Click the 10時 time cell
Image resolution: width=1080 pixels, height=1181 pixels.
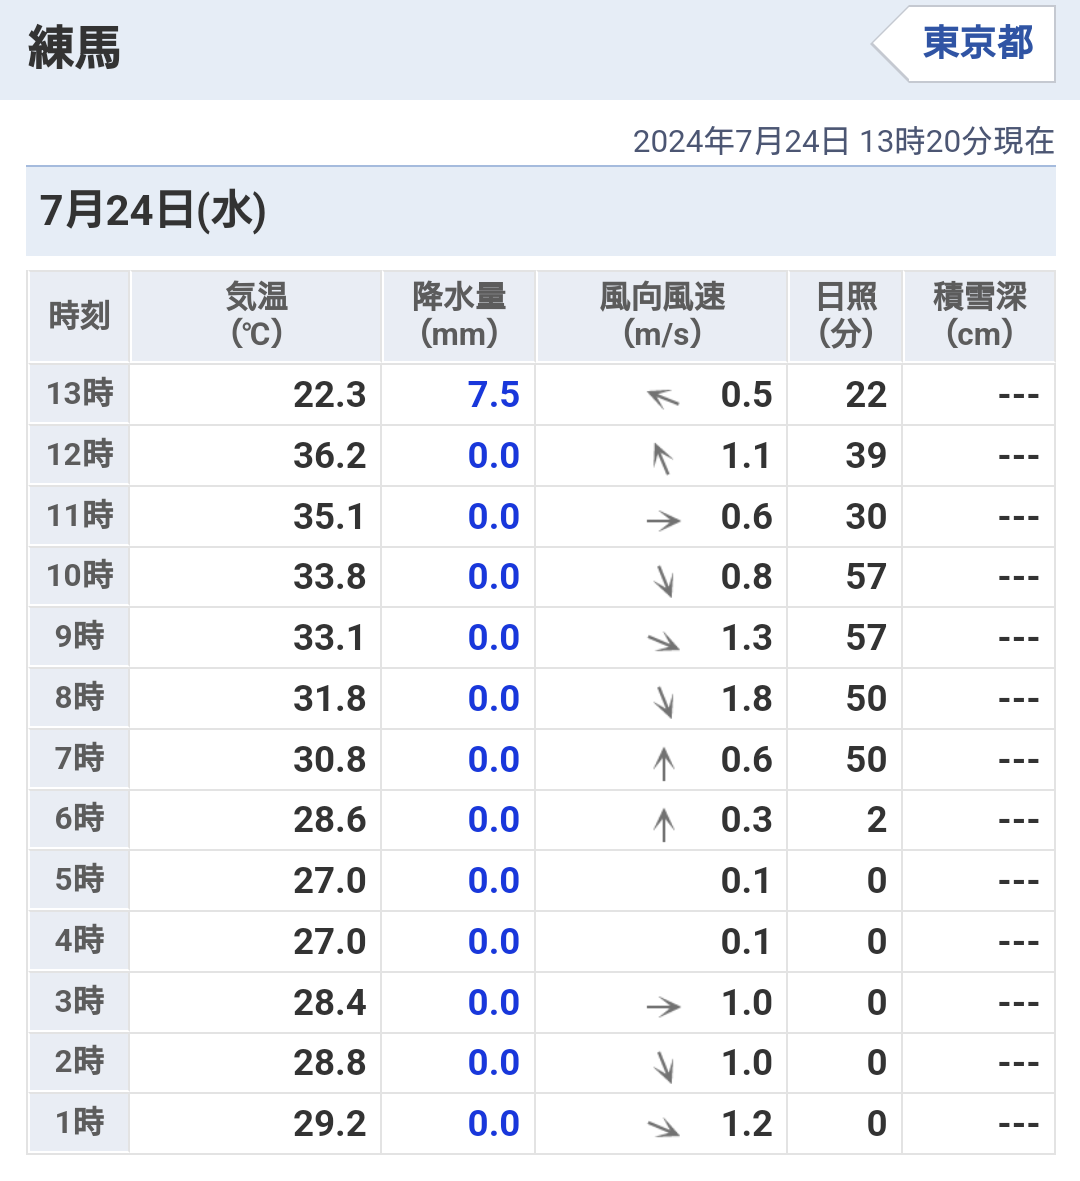79,576
